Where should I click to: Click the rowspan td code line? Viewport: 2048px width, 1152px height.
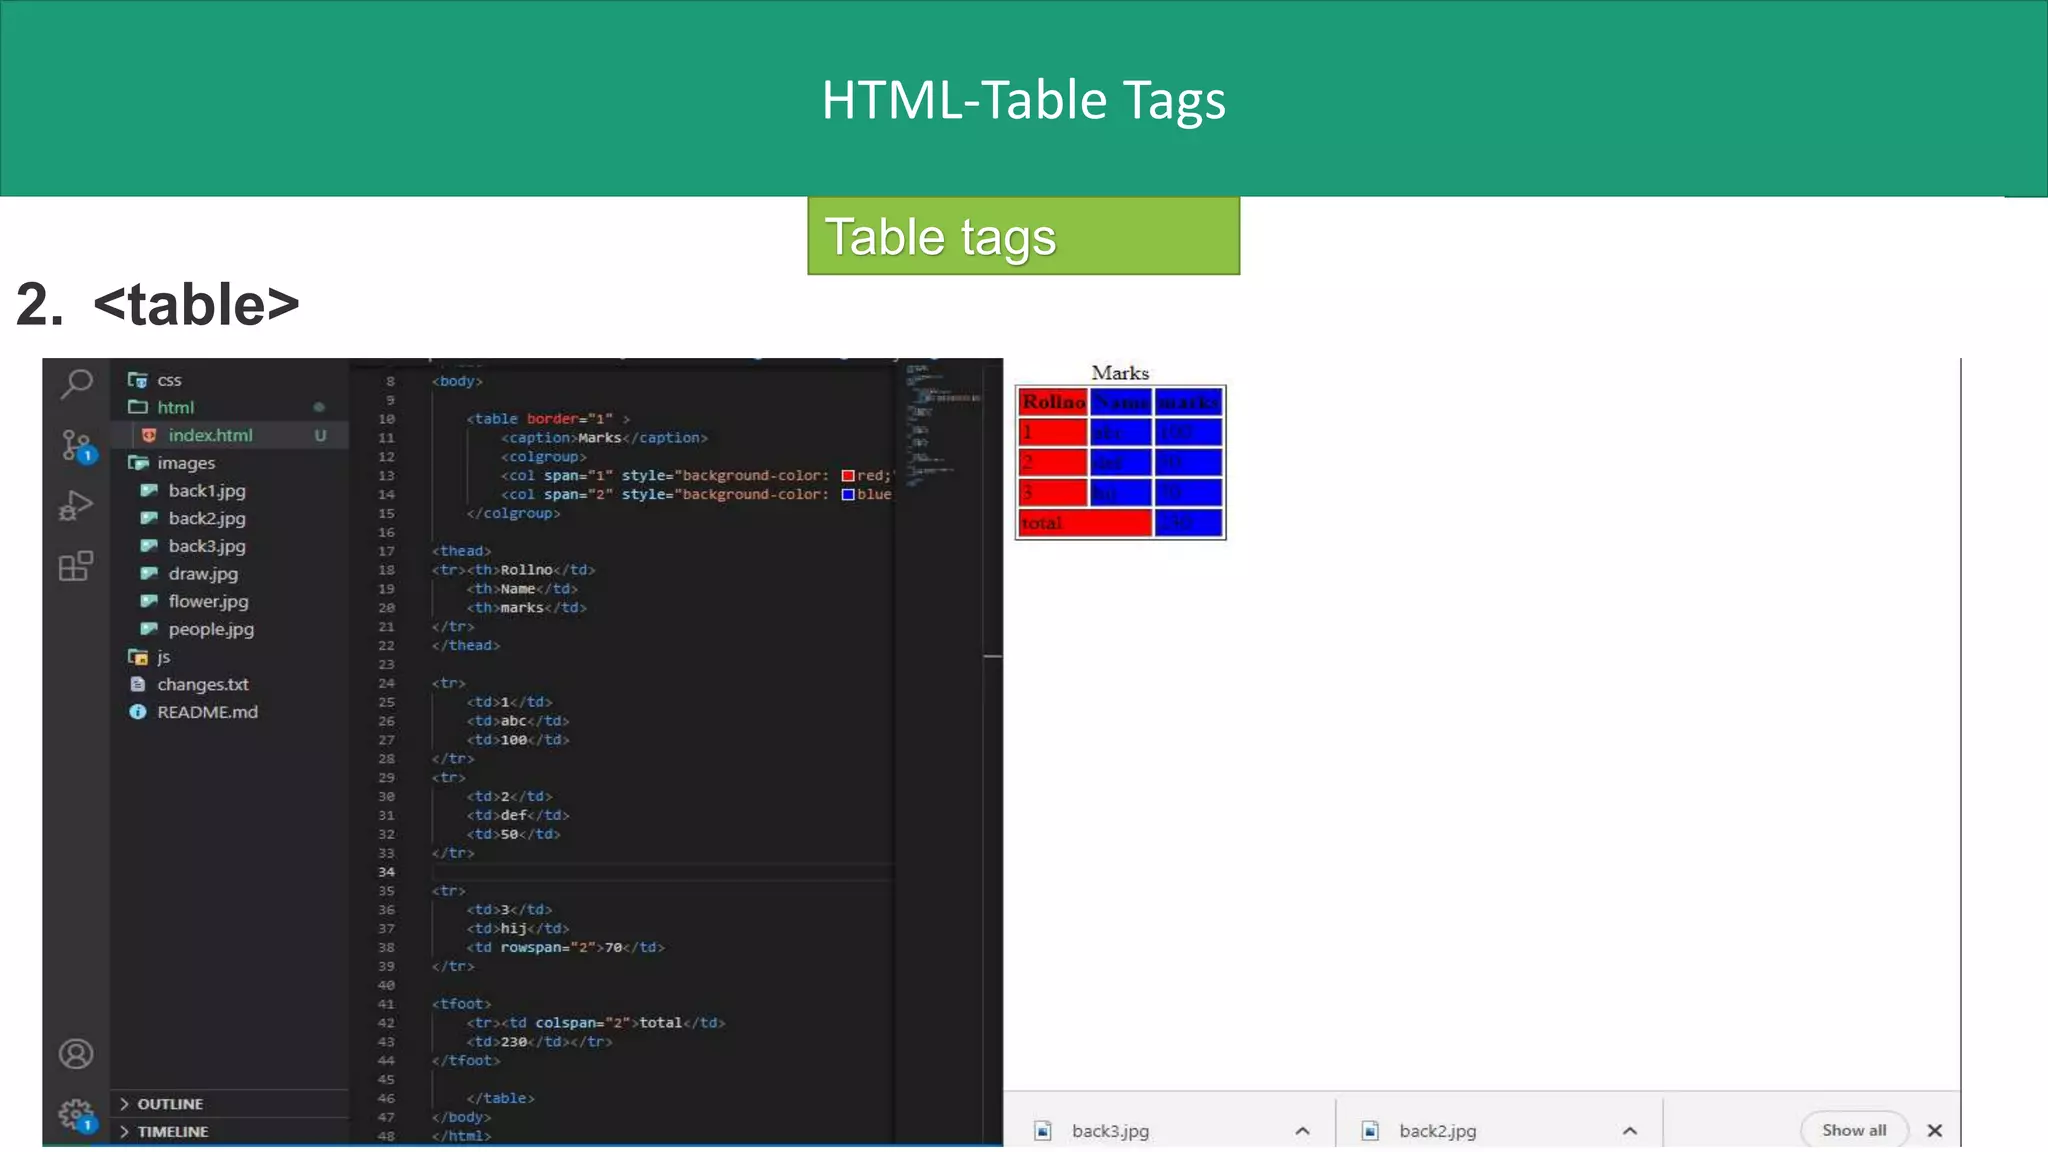[x=565, y=947]
